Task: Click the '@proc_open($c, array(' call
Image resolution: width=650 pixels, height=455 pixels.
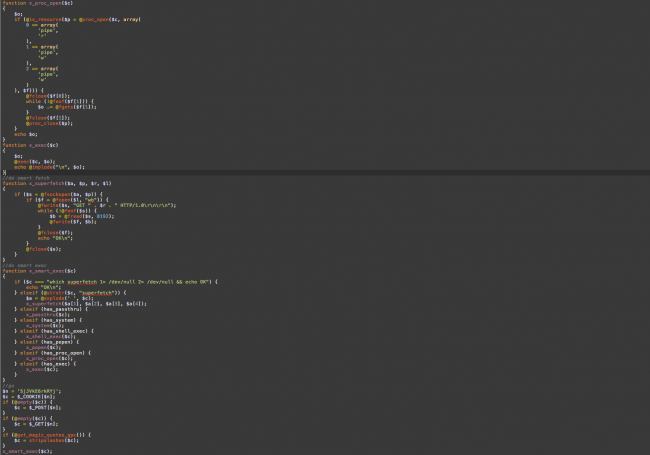Action: click(x=110, y=19)
